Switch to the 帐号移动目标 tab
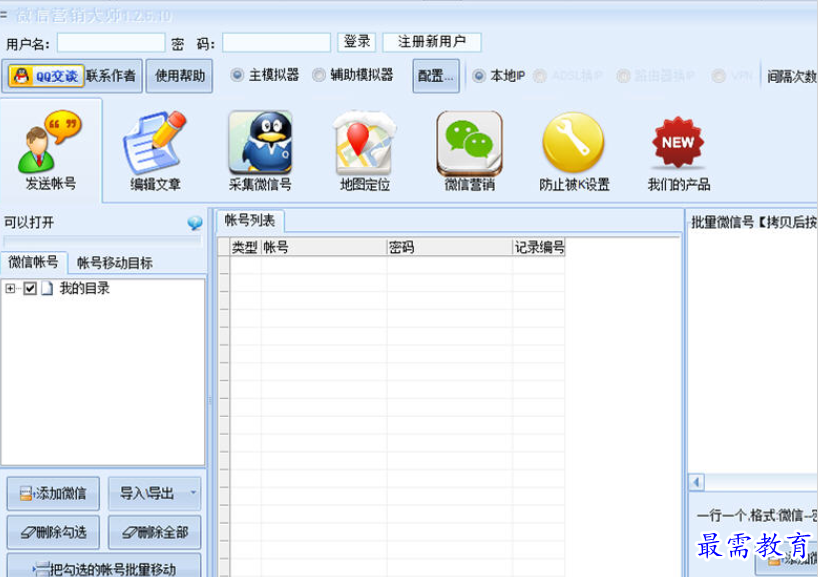819x577 pixels. pyautogui.click(x=114, y=263)
